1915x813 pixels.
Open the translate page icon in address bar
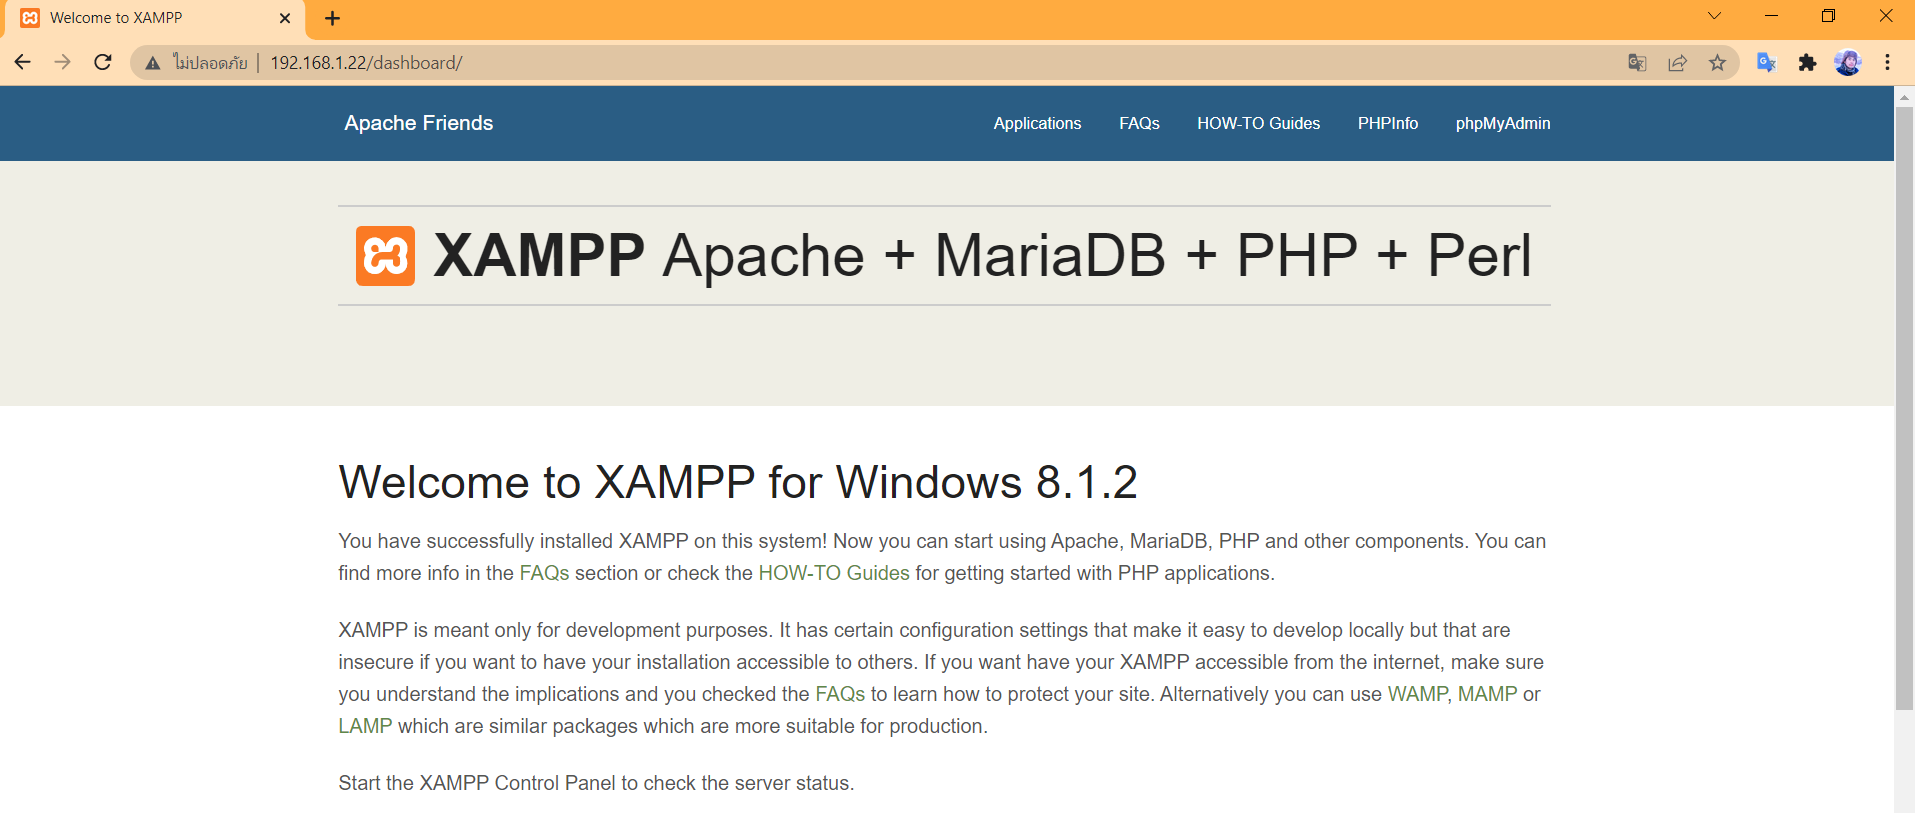click(1637, 63)
